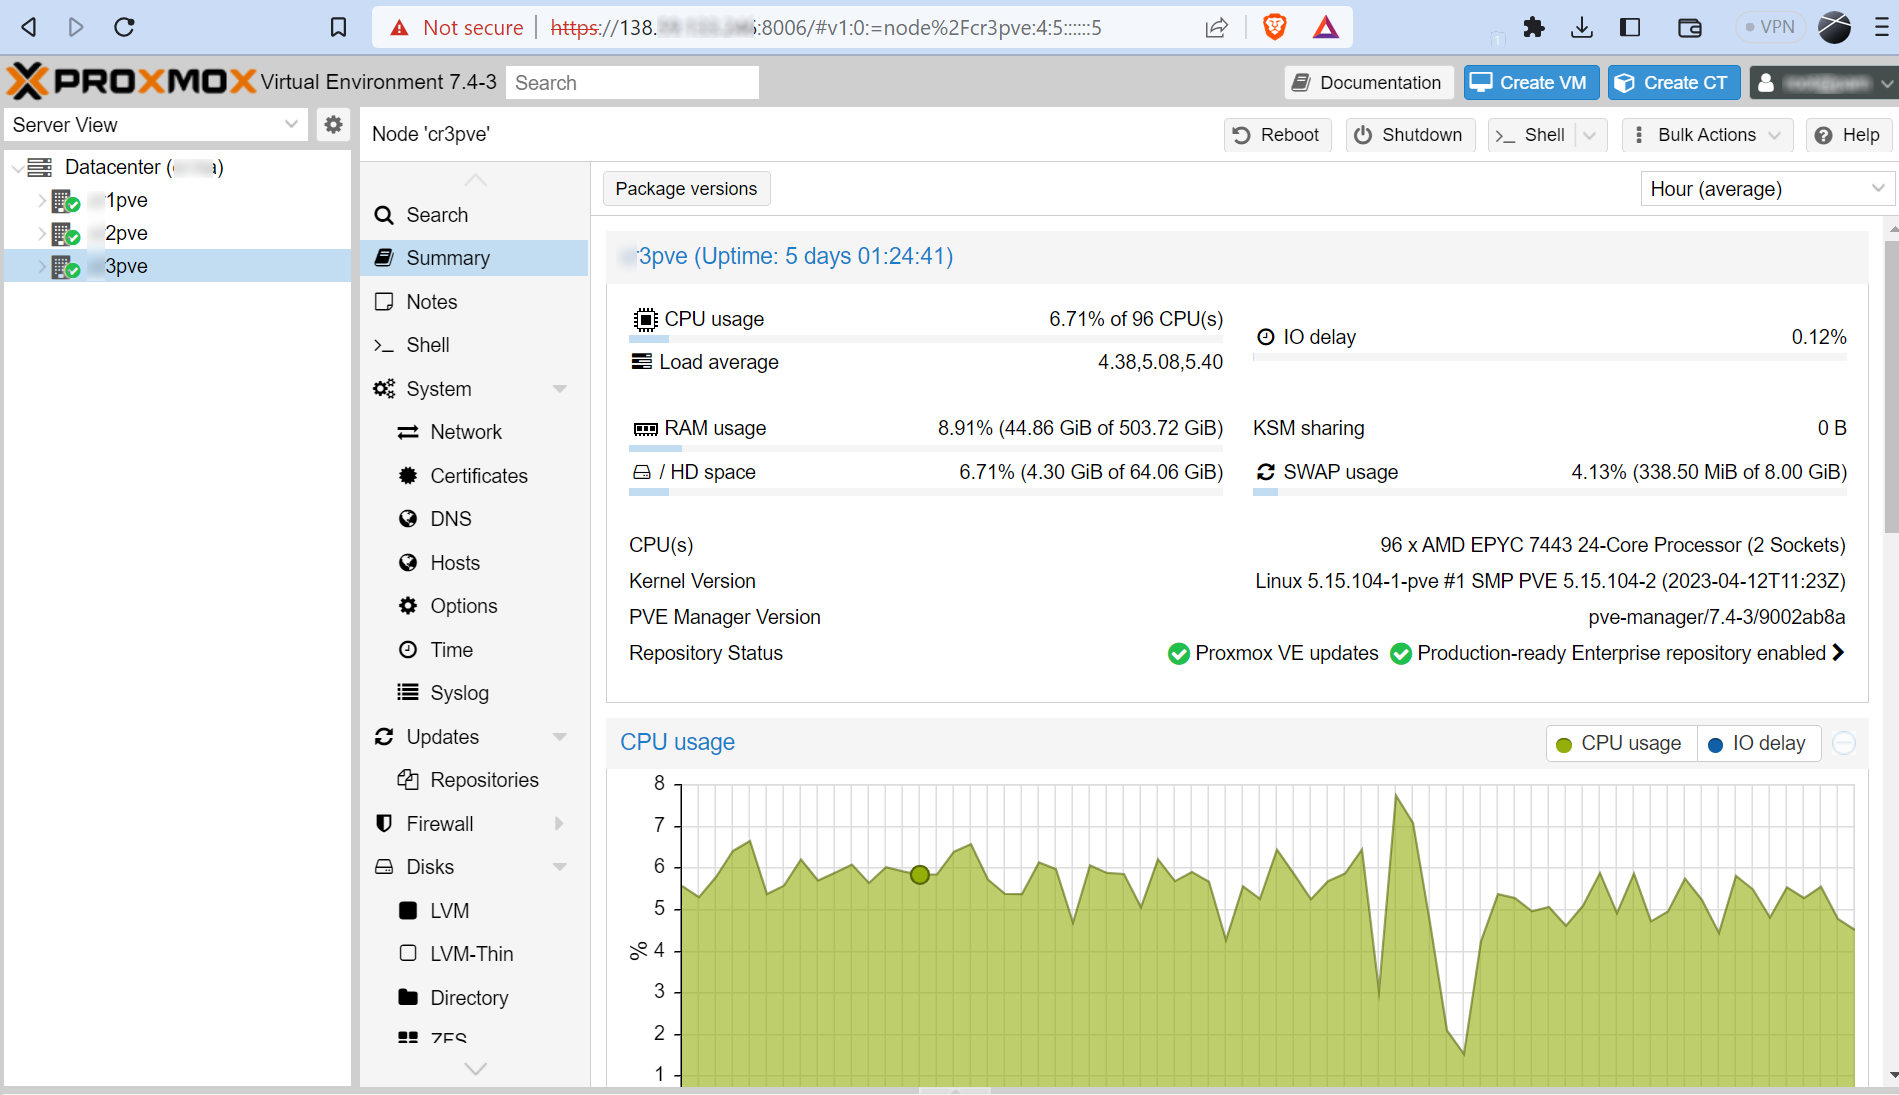Expand the 1pve node arrow
Screen dimensions: 1899x1095
(x=42, y=200)
